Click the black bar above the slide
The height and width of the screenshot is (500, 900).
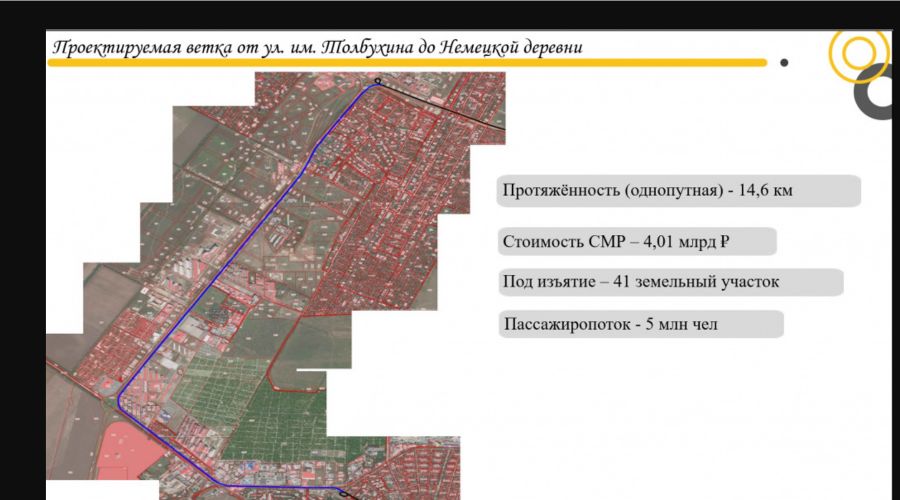coord(450,13)
